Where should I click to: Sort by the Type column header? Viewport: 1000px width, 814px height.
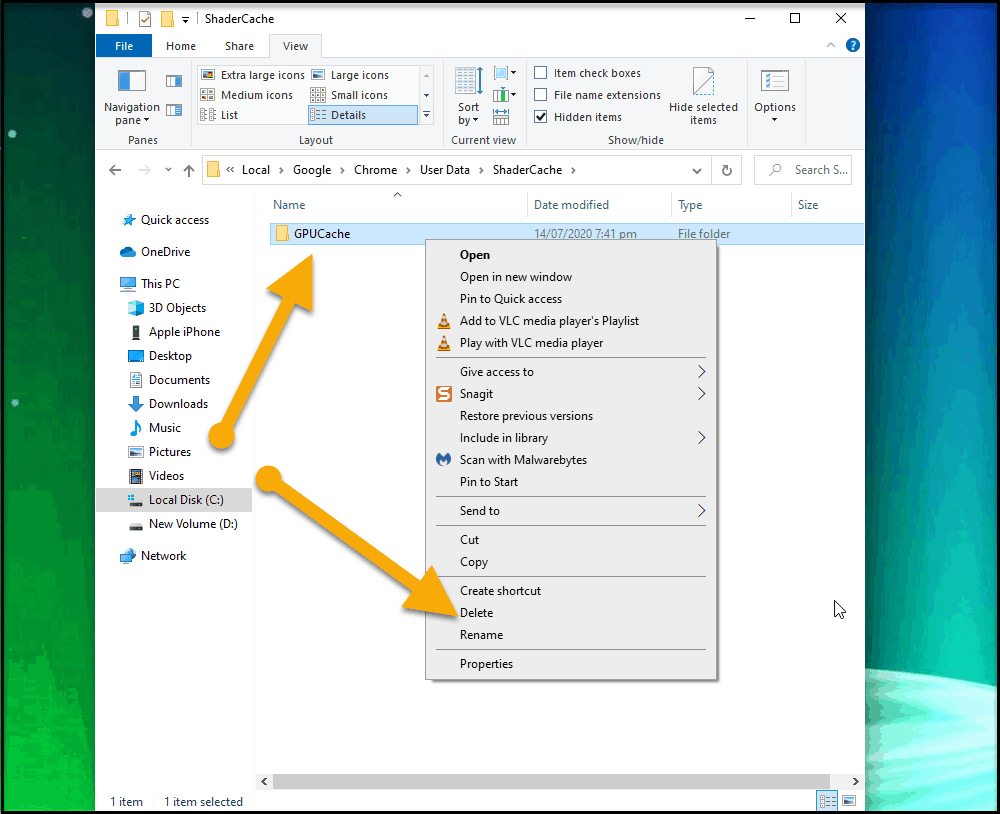tap(731, 205)
